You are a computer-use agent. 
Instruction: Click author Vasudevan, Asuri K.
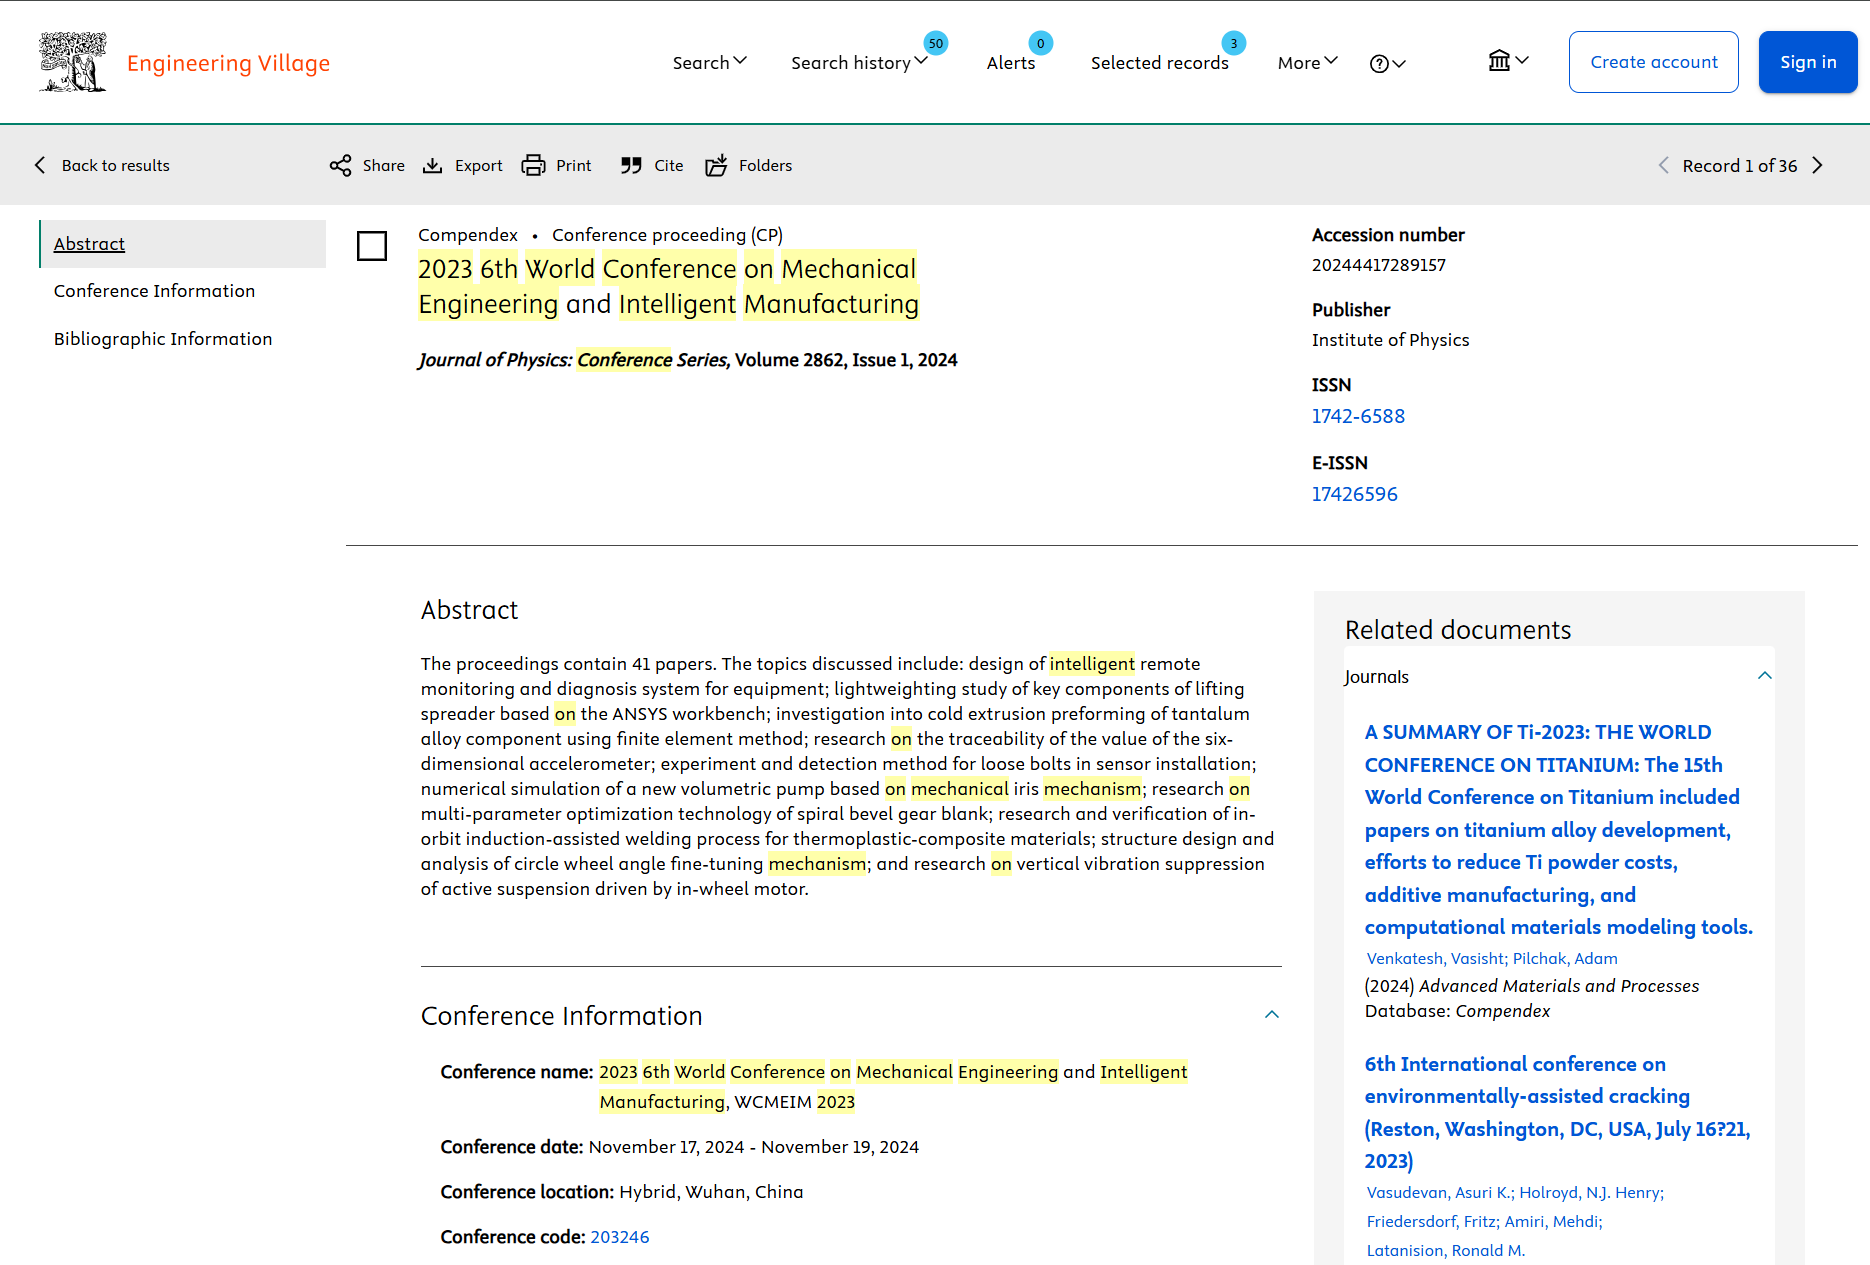click(x=1439, y=1193)
